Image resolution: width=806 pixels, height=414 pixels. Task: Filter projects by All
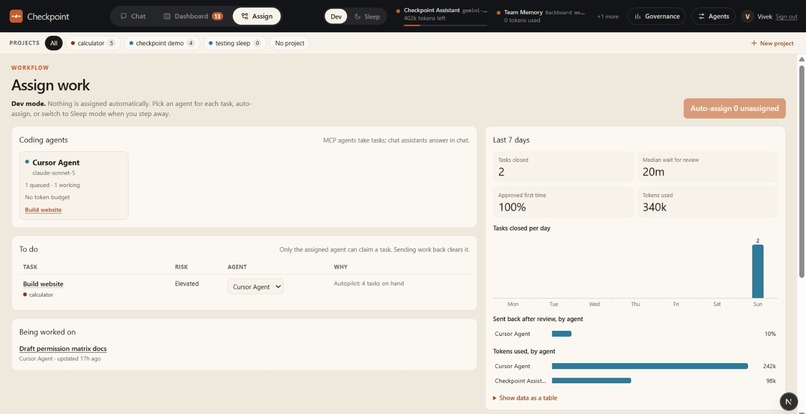pyautogui.click(x=53, y=43)
